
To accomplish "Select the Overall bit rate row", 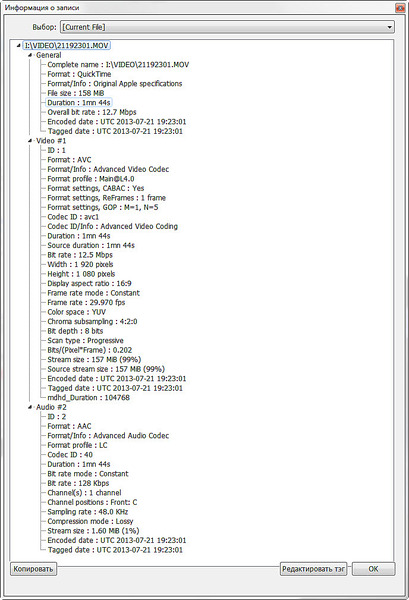I will tap(92, 112).
